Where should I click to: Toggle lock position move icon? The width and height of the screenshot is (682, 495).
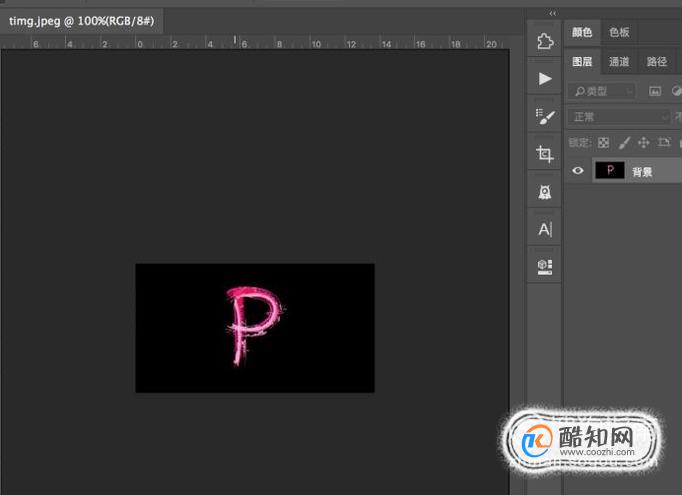click(x=644, y=143)
